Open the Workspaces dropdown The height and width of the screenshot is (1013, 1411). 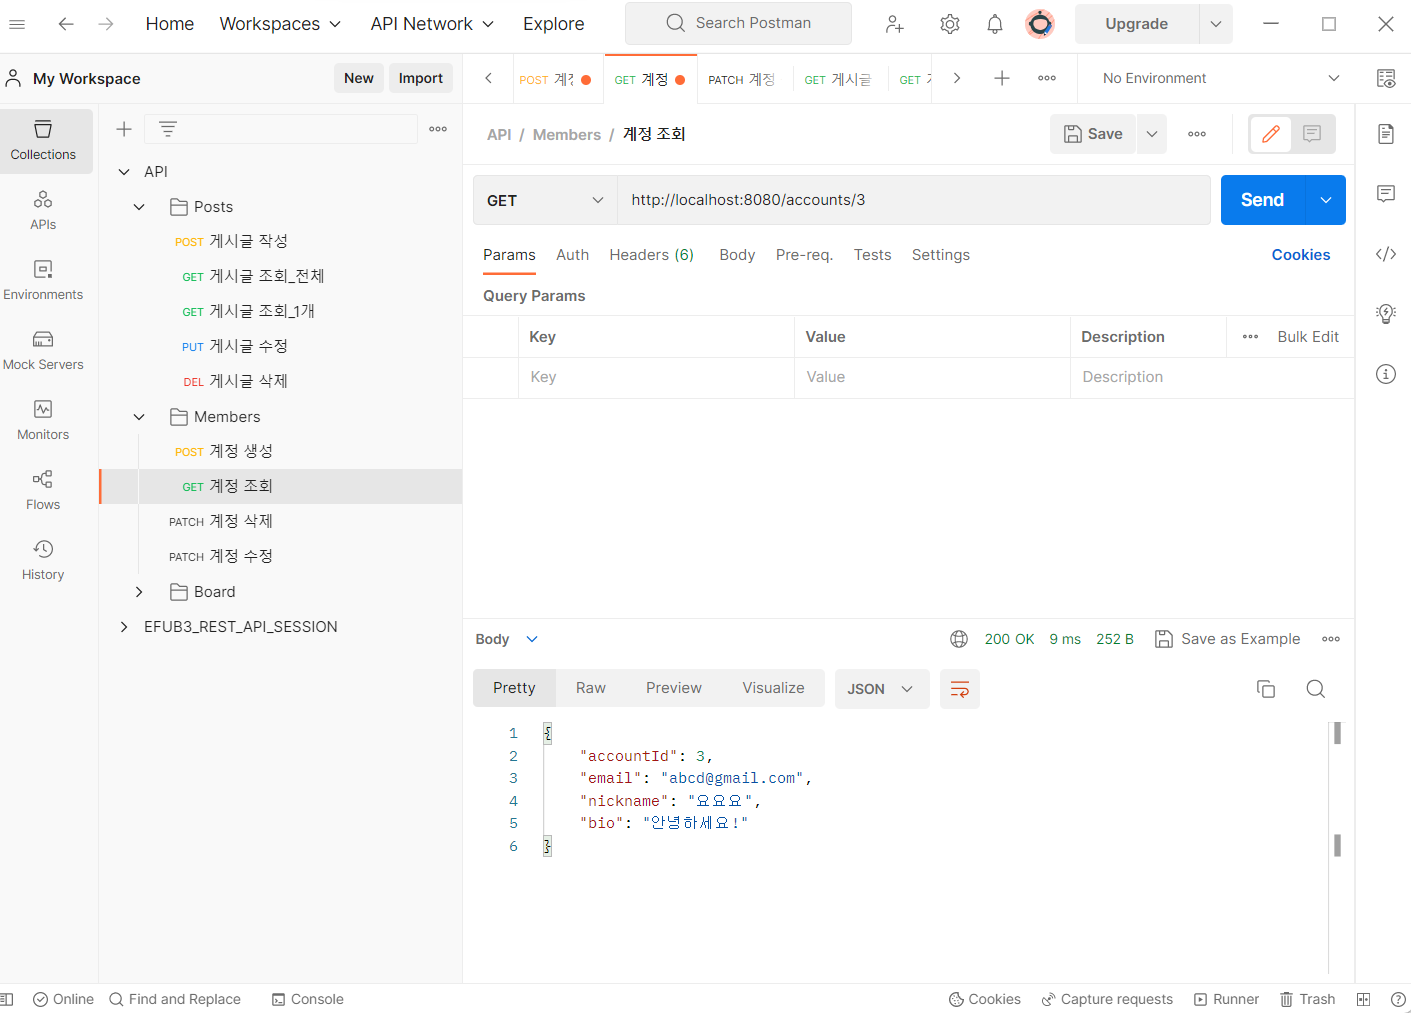280,24
